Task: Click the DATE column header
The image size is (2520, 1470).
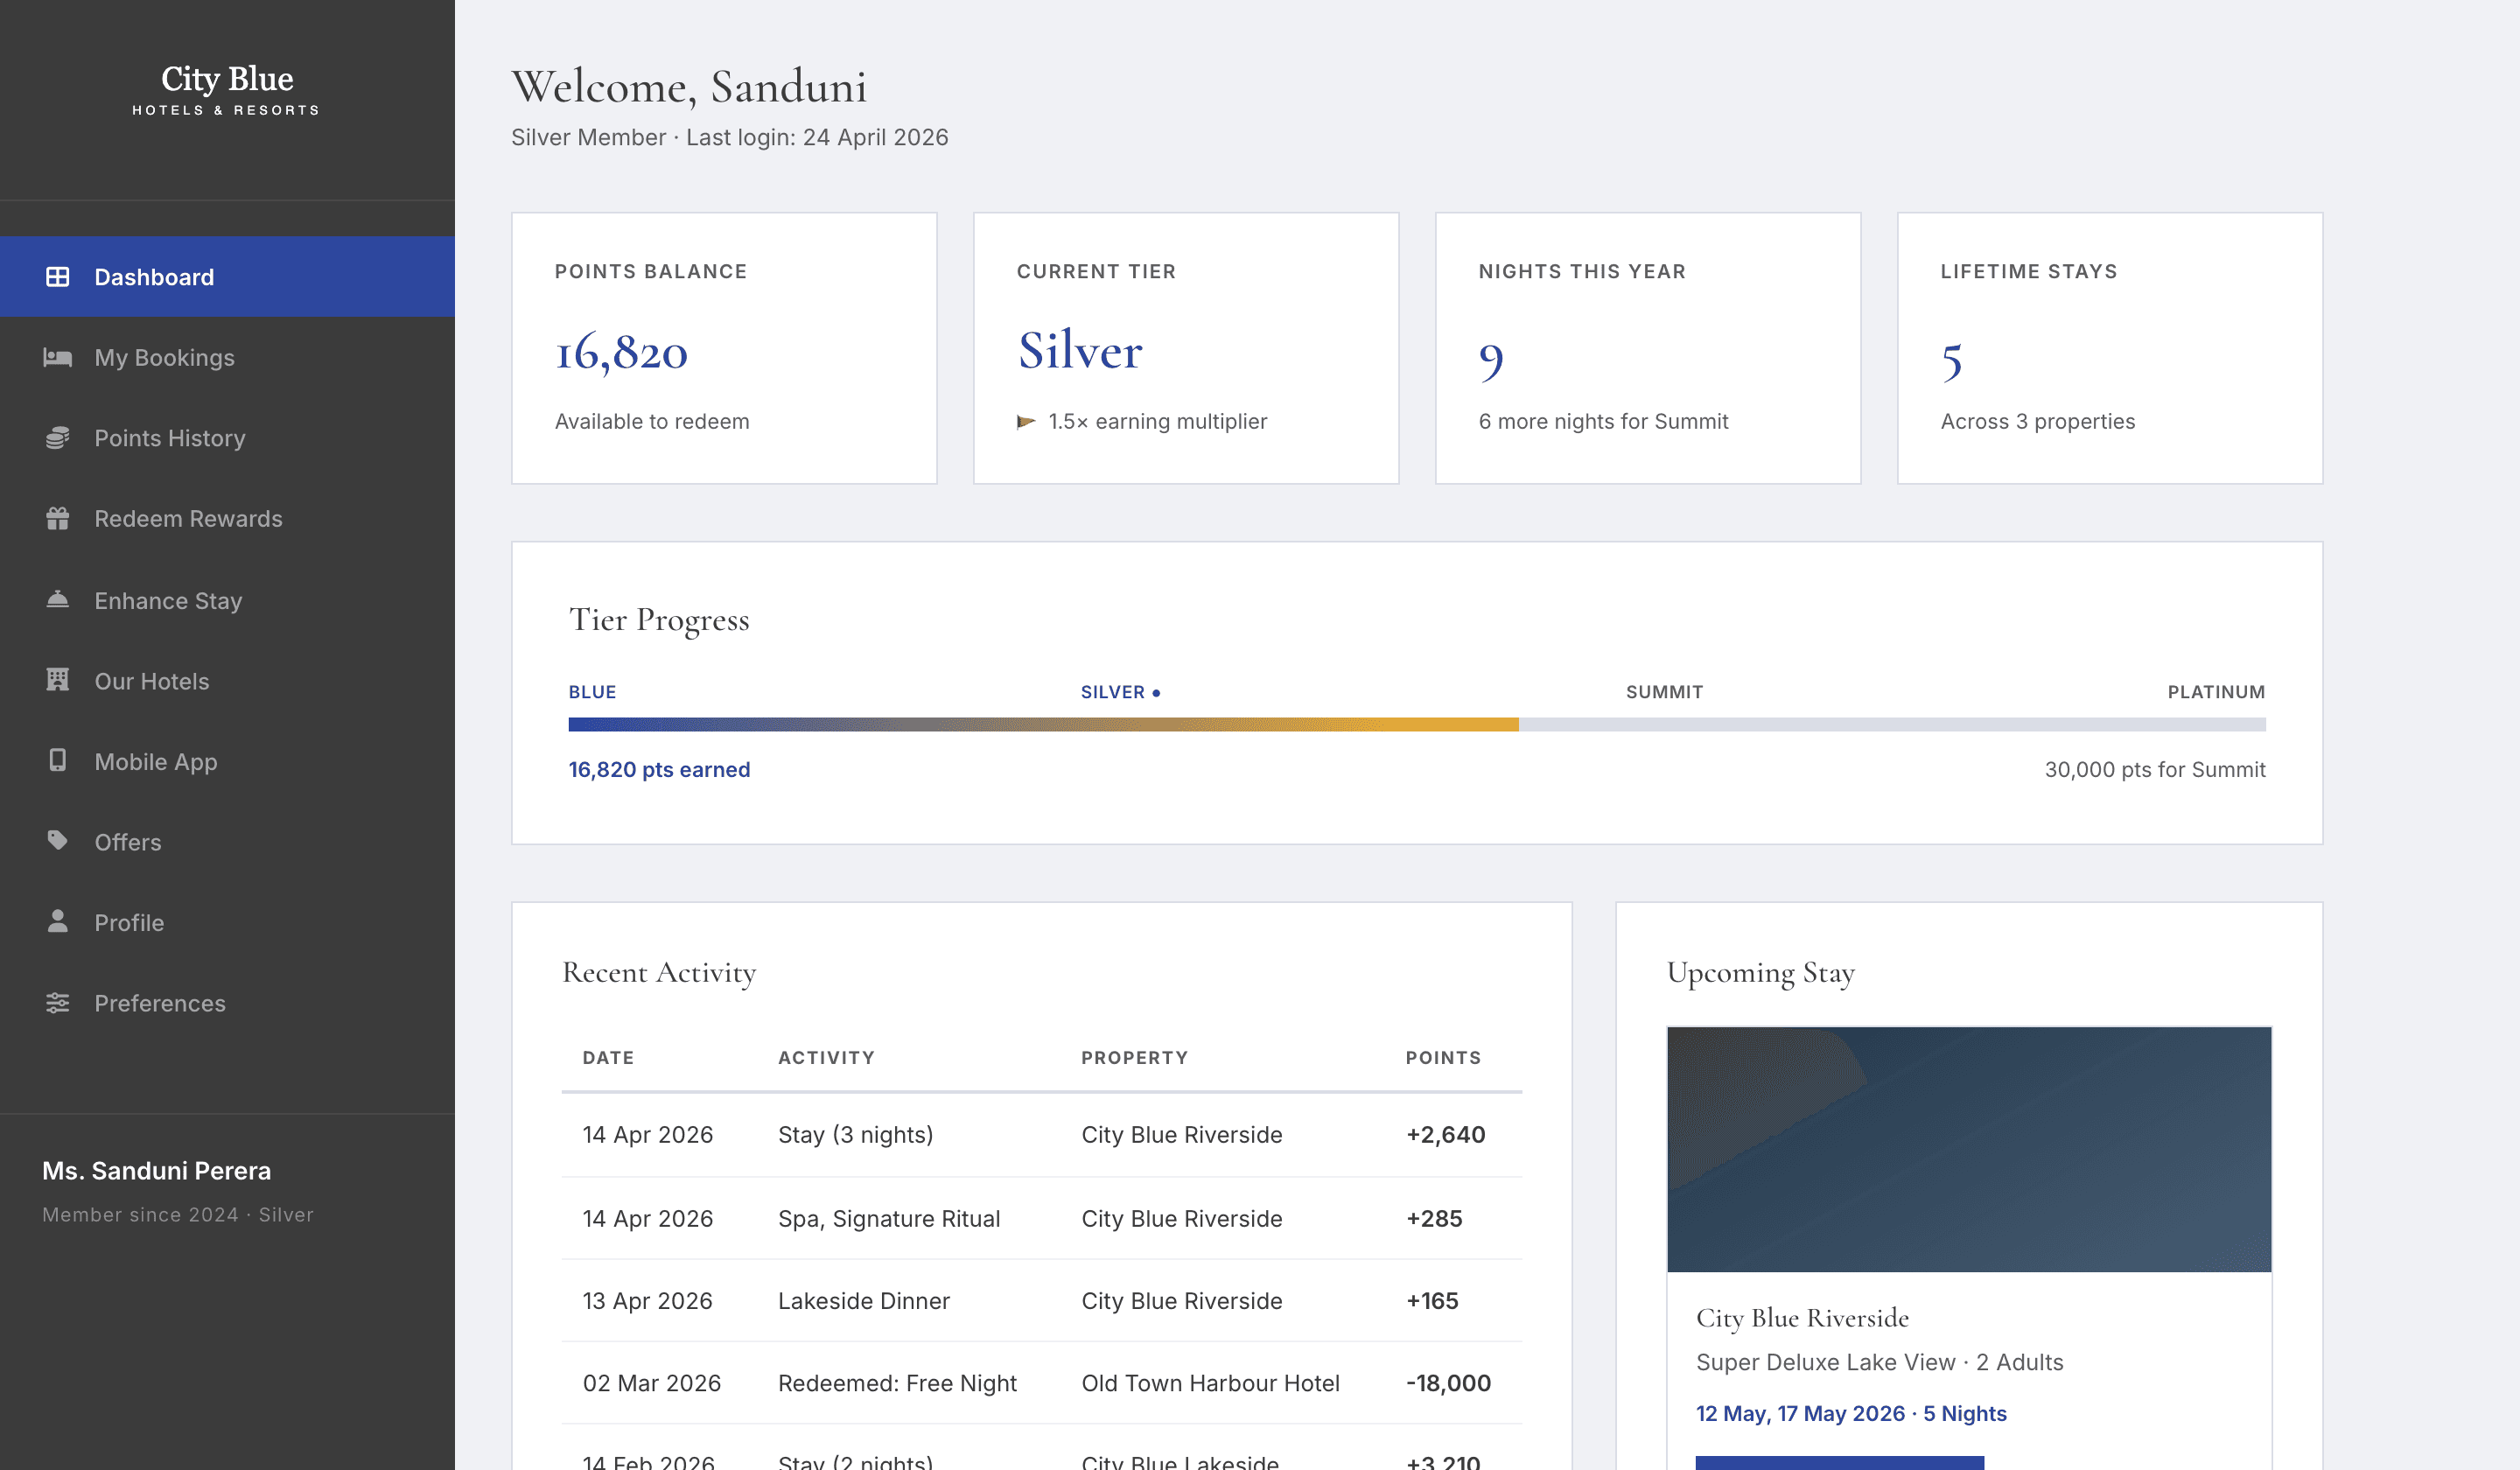Action: pos(608,1058)
